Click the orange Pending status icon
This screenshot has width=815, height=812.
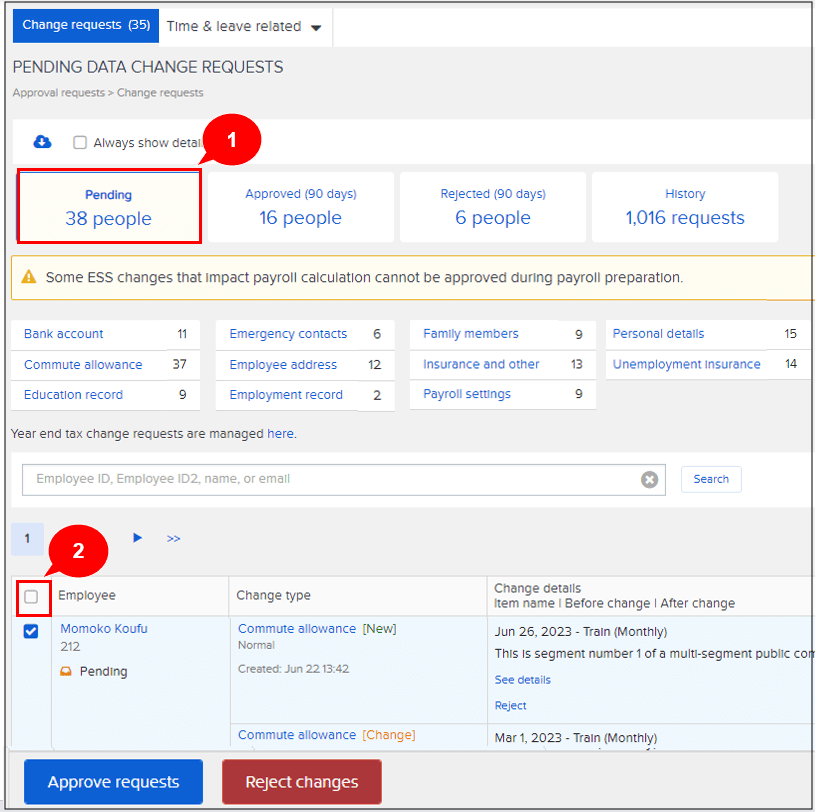tap(65, 672)
